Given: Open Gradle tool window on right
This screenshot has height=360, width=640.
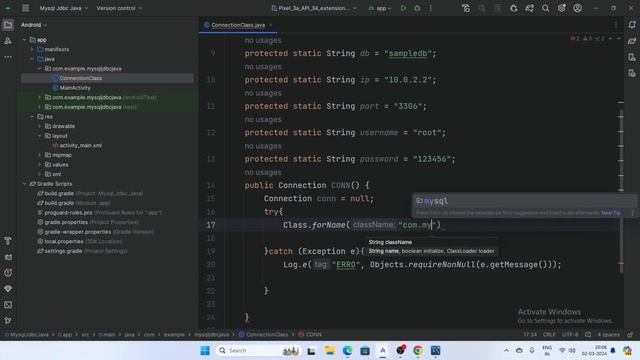Looking at the screenshot, I should (x=632, y=41).
